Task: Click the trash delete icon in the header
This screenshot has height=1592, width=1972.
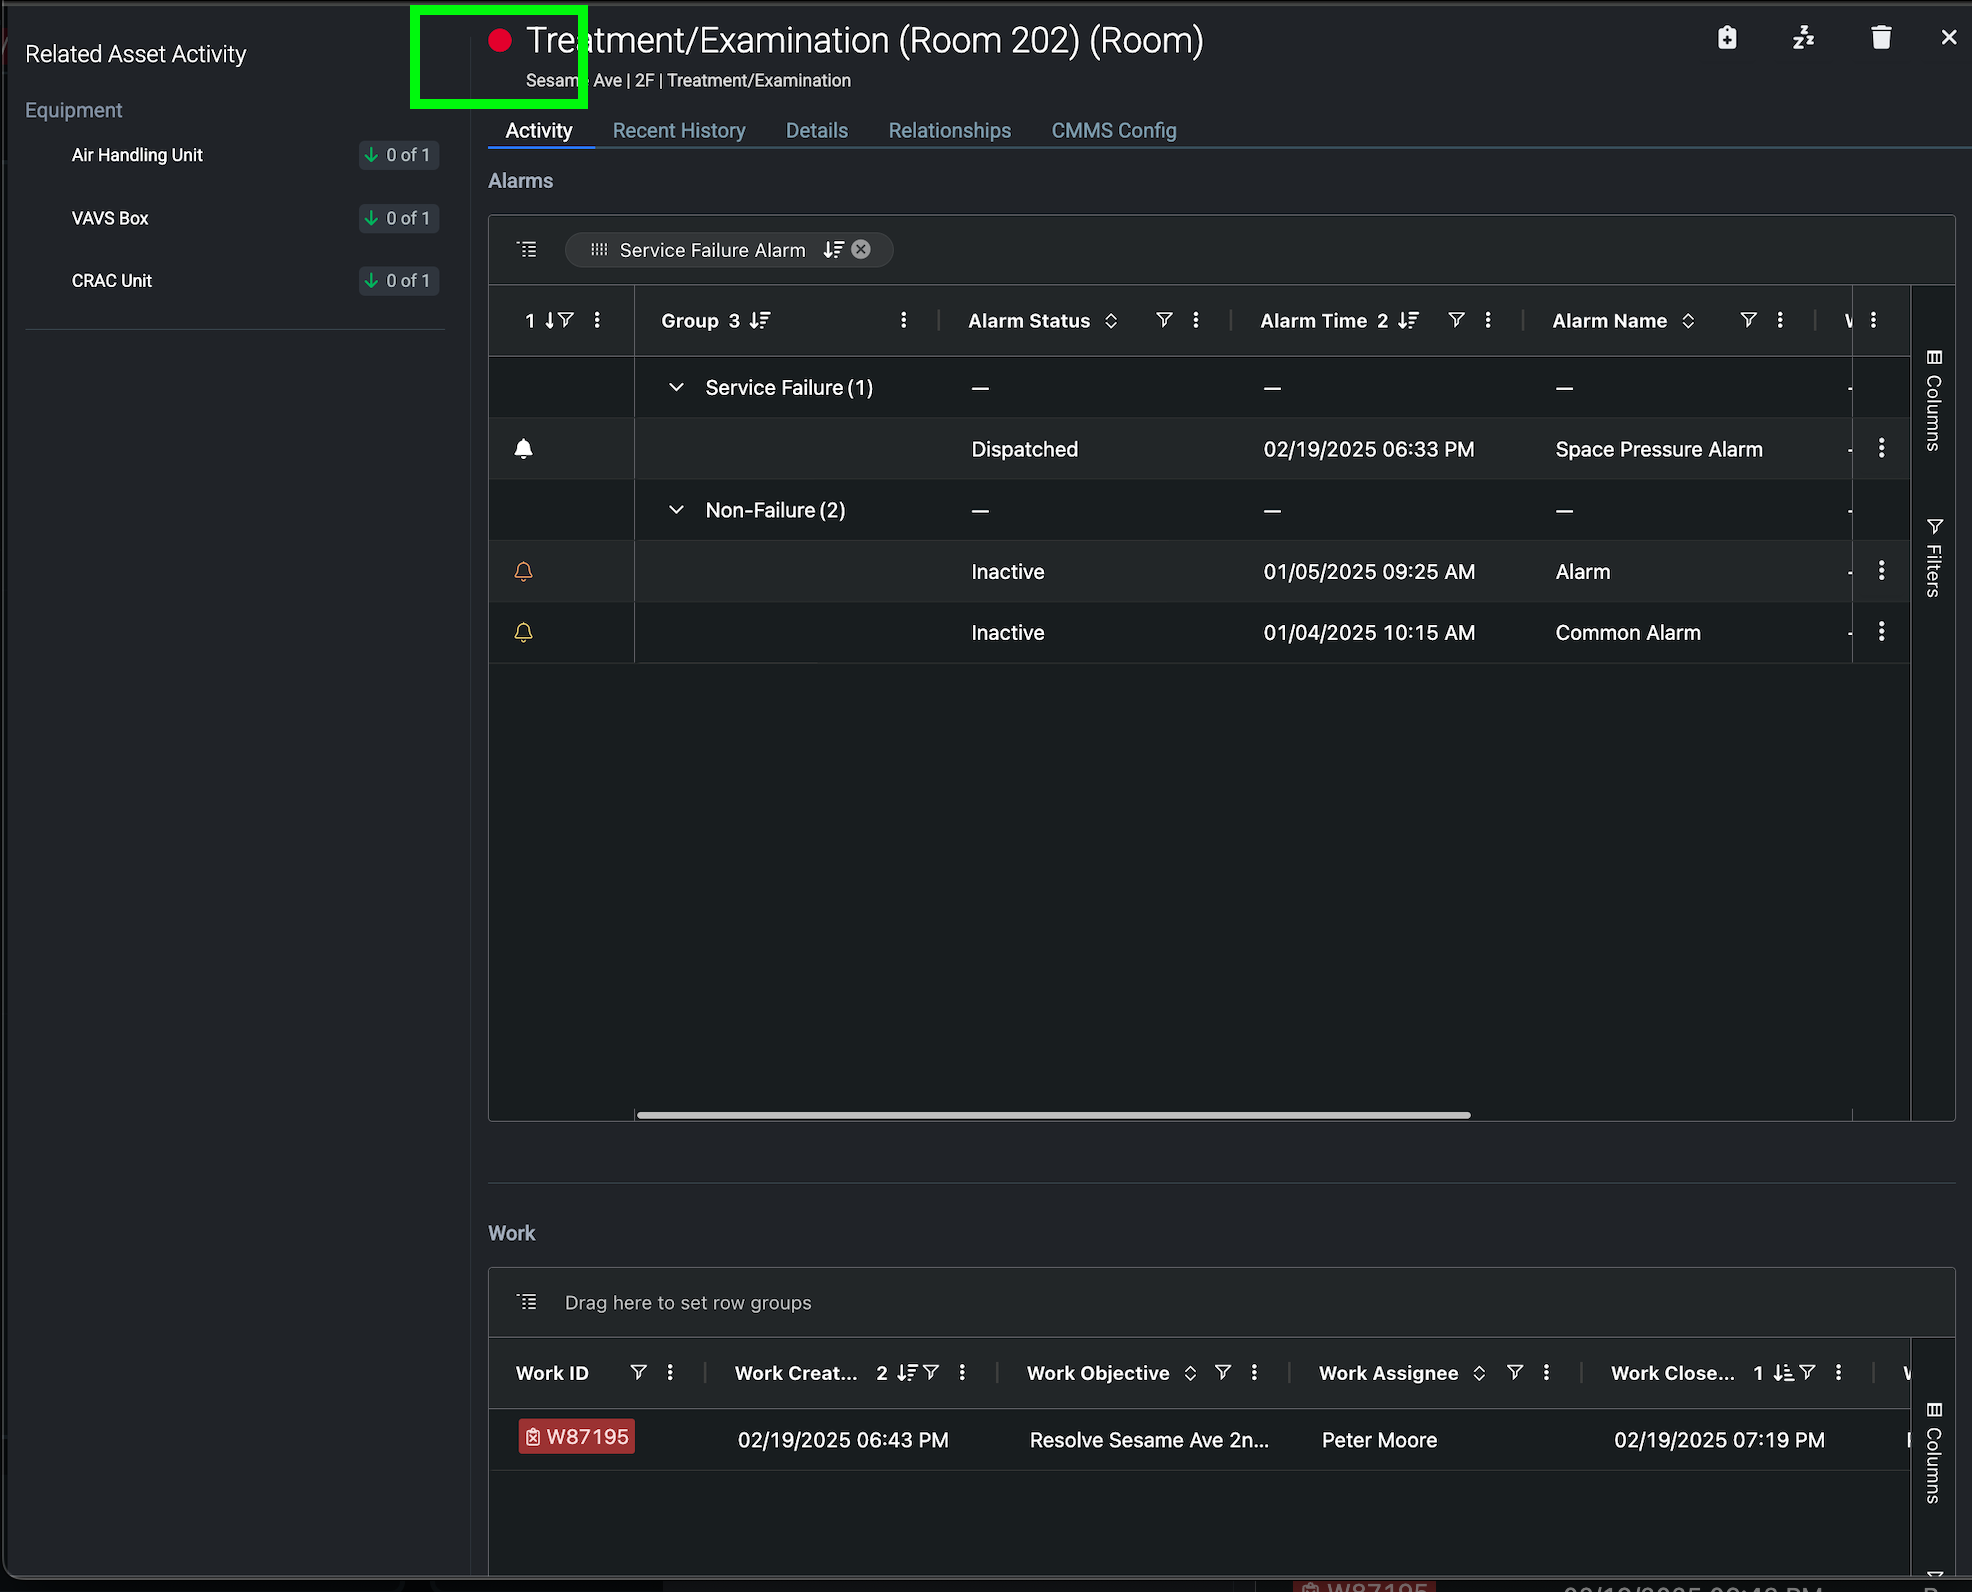Action: [1881, 38]
